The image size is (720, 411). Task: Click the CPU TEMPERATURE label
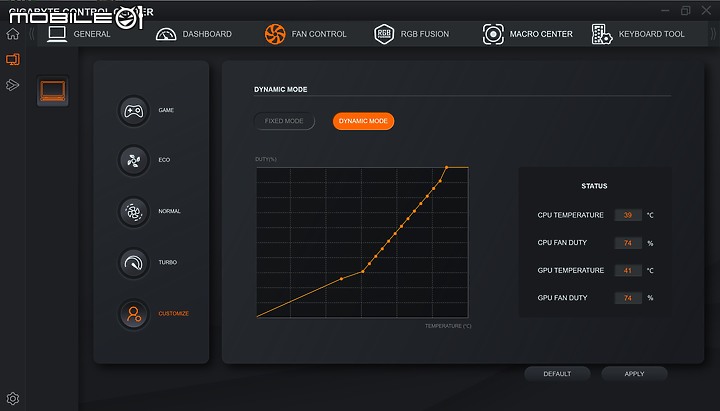click(570, 215)
